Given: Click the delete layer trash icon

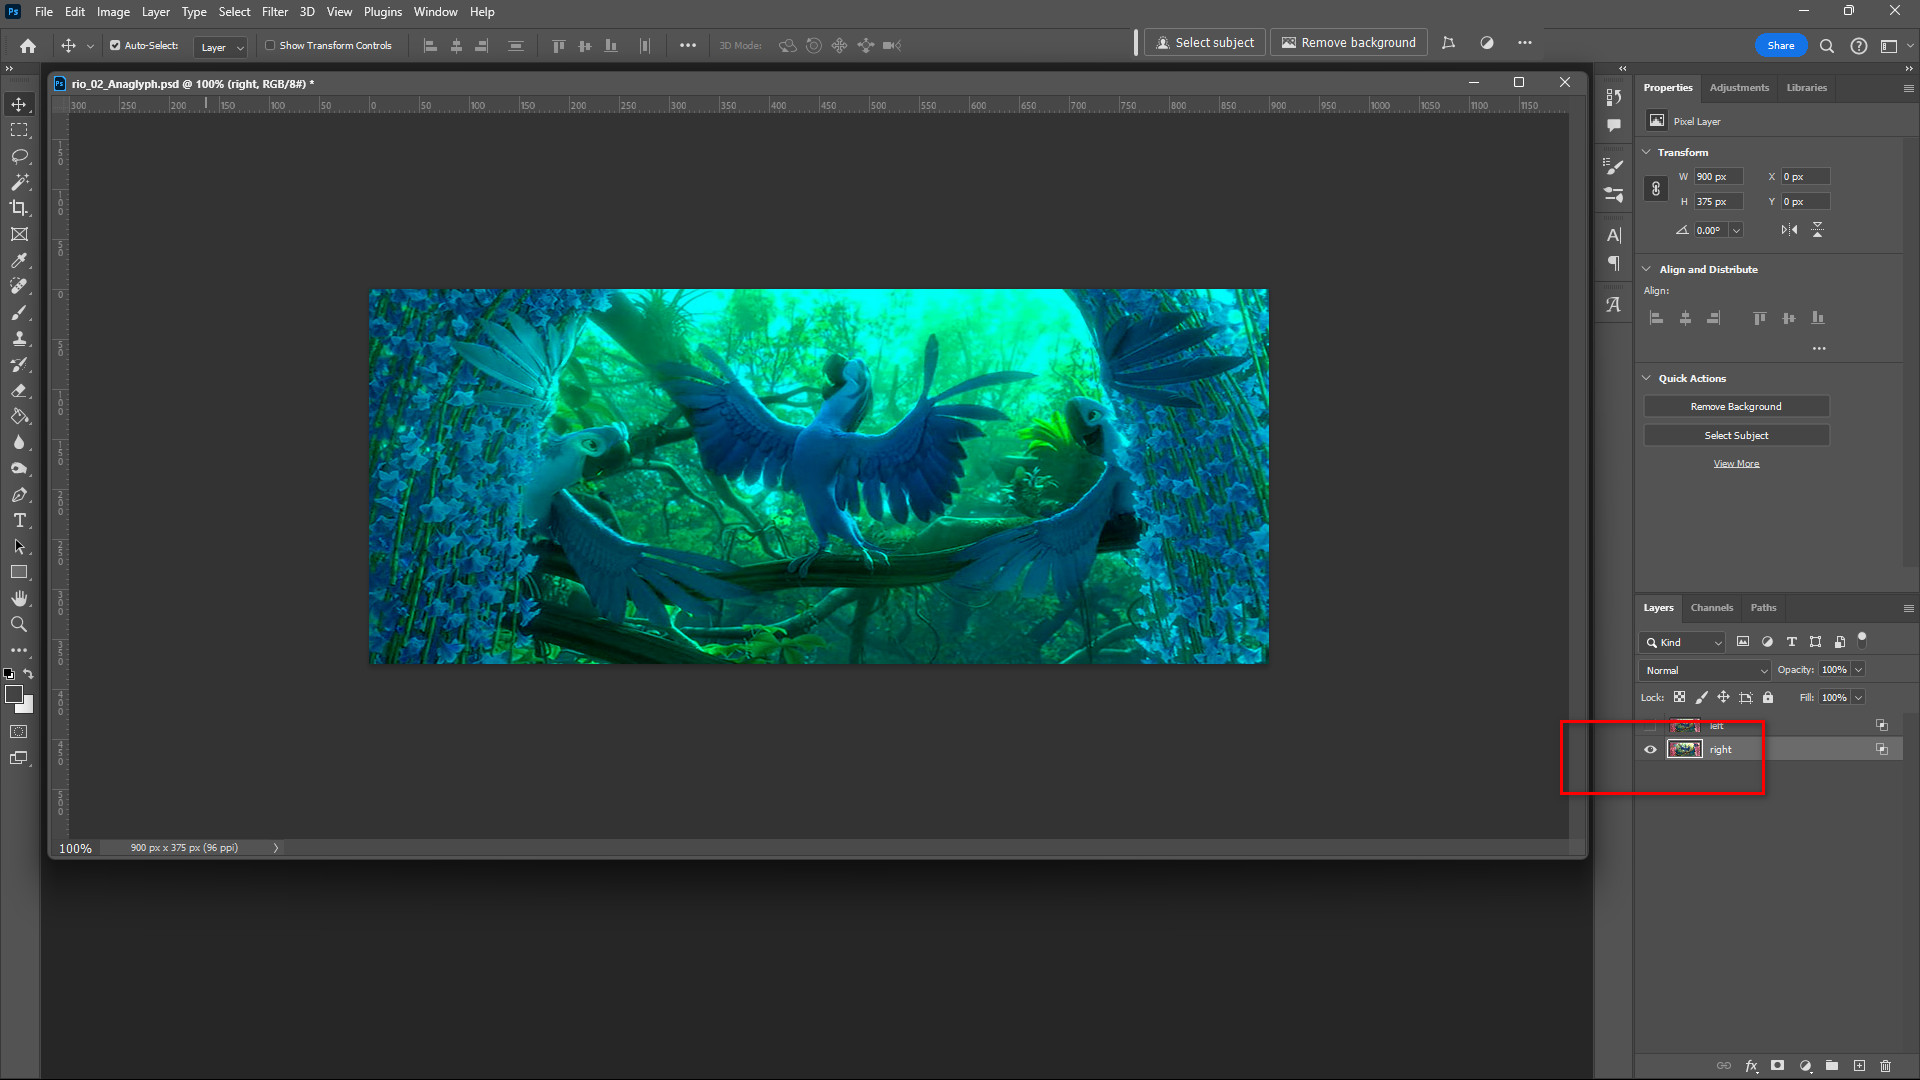Looking at the screenshot, I should click(x=1885, y=1066).
